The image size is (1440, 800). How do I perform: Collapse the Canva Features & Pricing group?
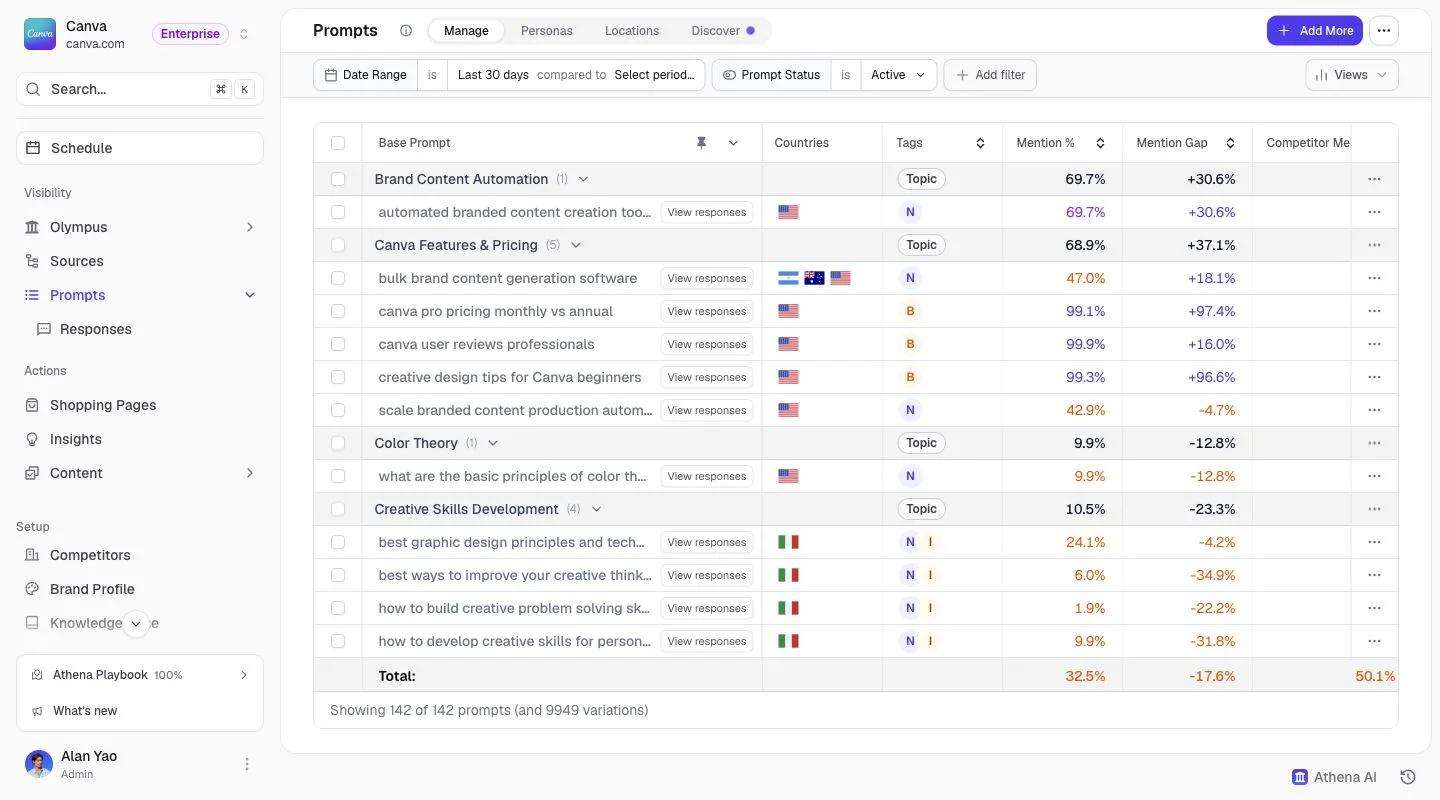(576, 245)
